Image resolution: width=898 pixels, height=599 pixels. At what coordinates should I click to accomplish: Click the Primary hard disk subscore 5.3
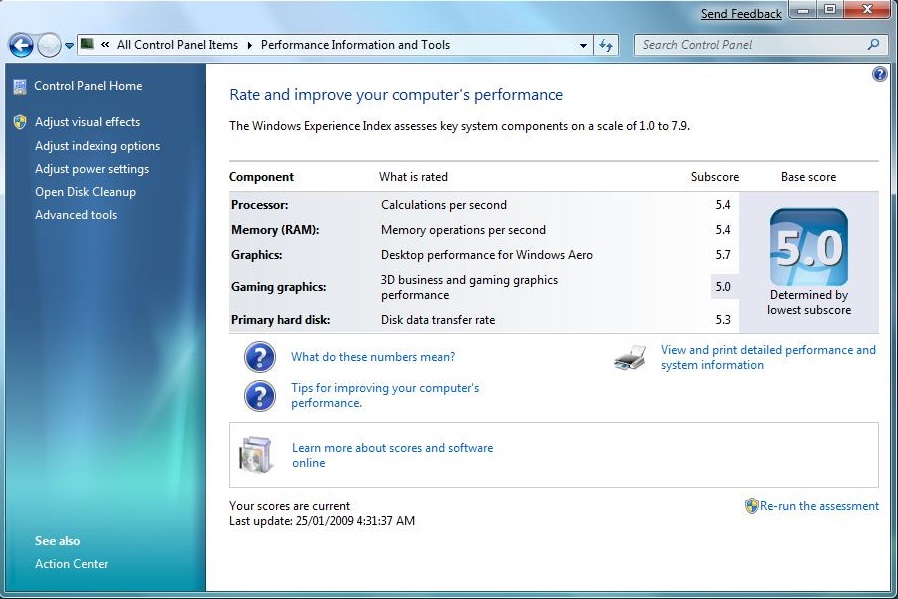[x=723, y=320]
